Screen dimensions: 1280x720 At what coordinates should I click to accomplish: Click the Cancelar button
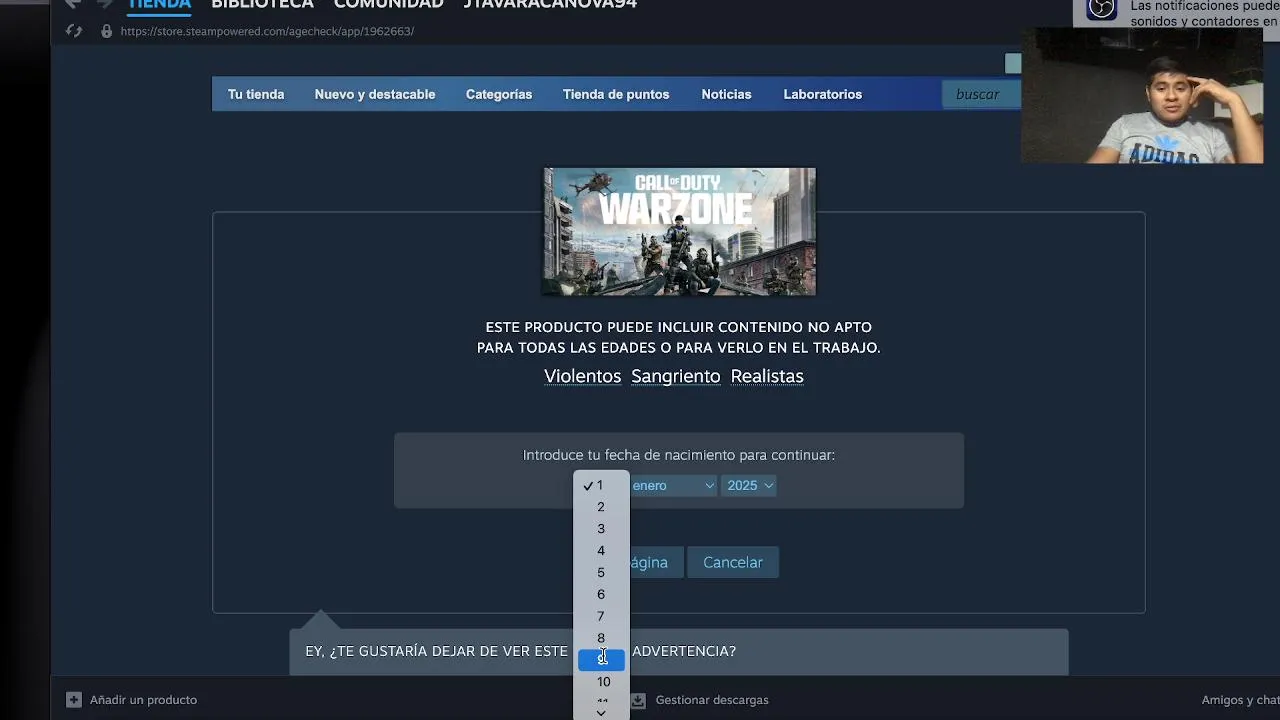click(x=733, y=562)
